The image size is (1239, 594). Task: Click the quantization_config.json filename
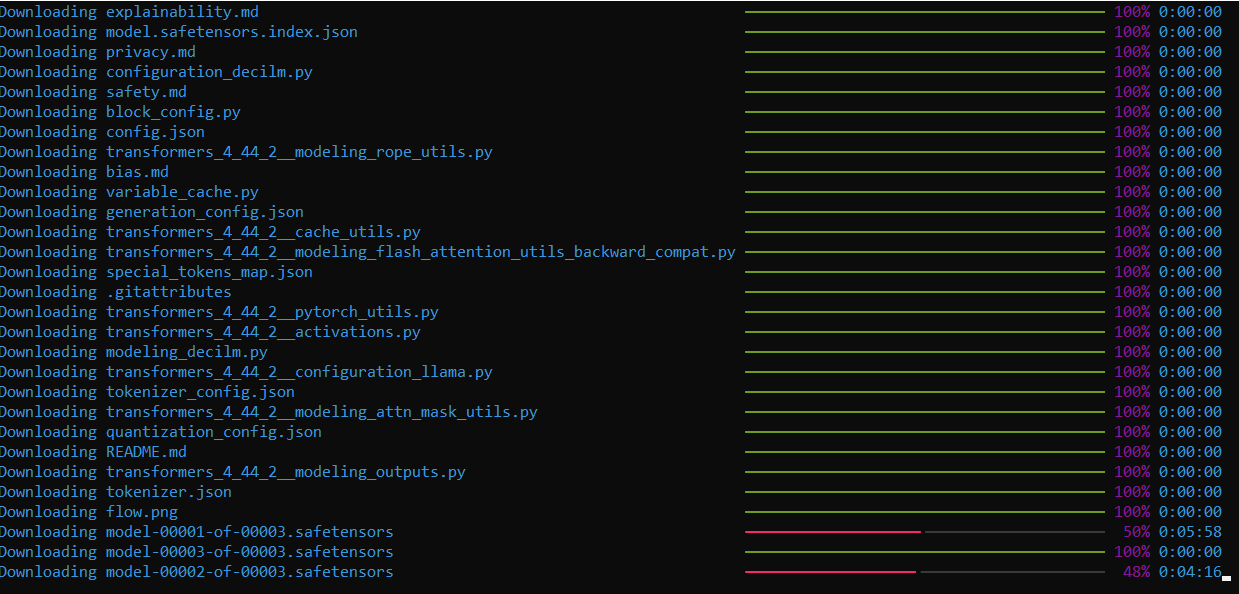coord(214,432)
